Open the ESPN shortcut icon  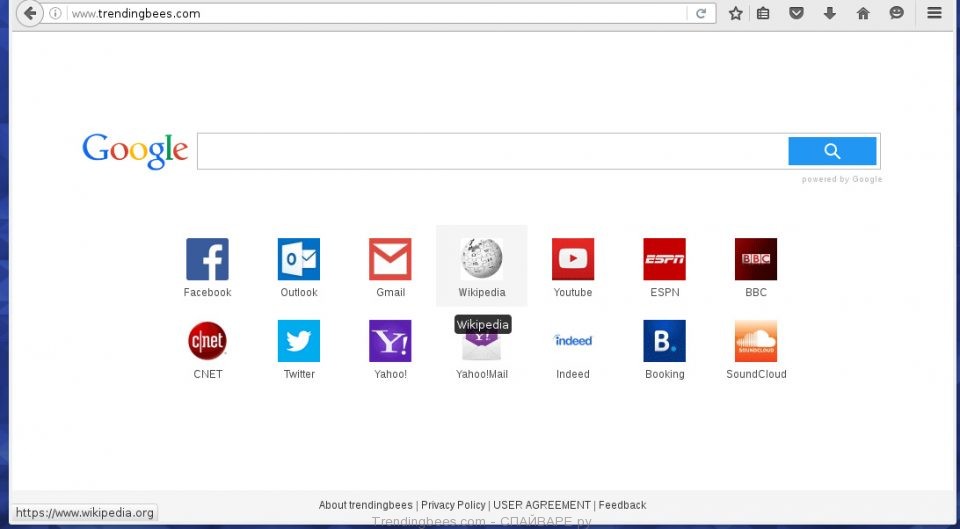pos(664,259)
